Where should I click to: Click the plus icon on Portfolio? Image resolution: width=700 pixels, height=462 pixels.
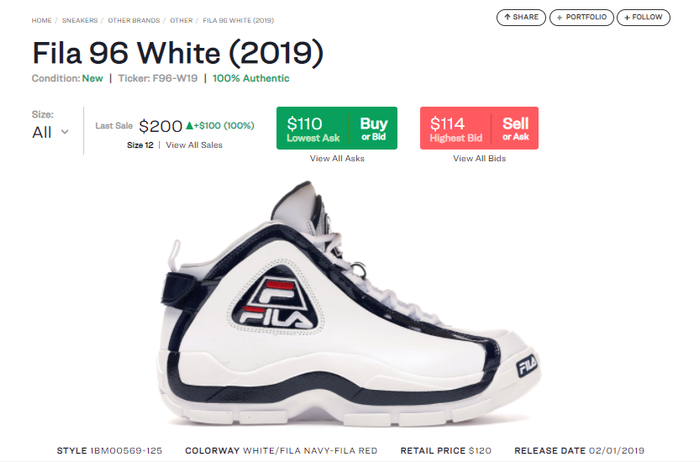(x=559, y=17)
